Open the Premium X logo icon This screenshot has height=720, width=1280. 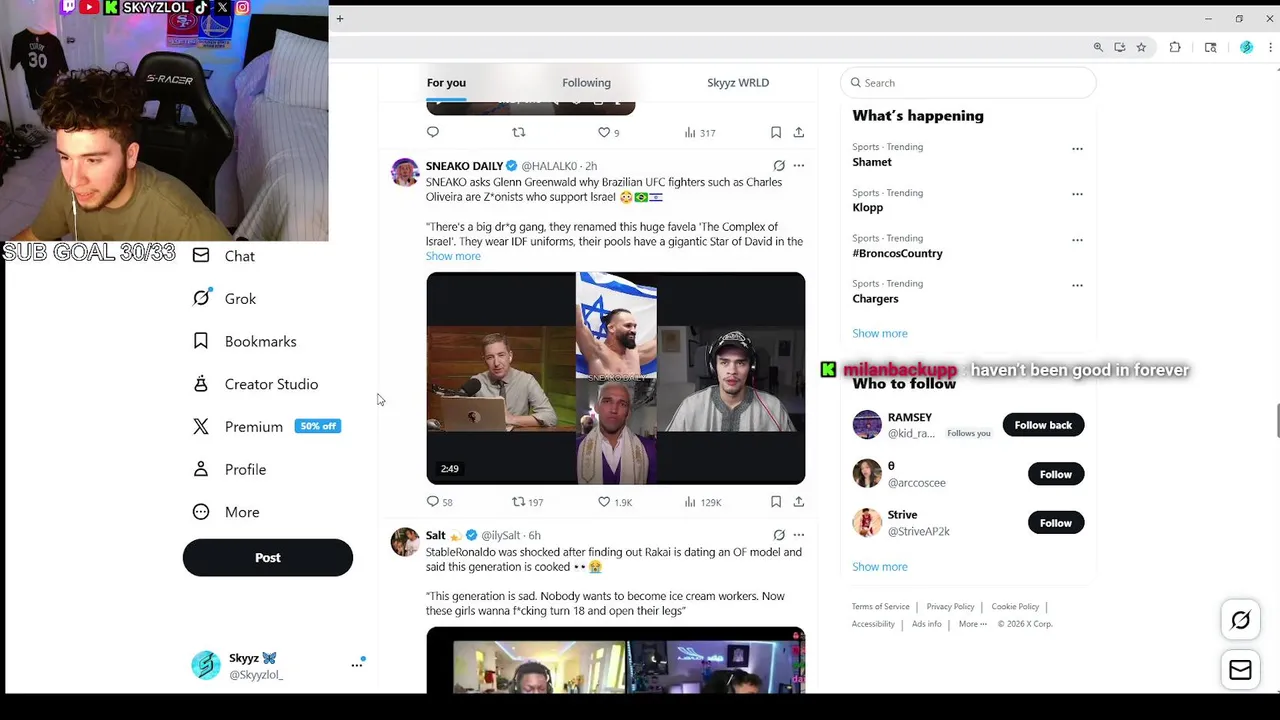(201, 426)
